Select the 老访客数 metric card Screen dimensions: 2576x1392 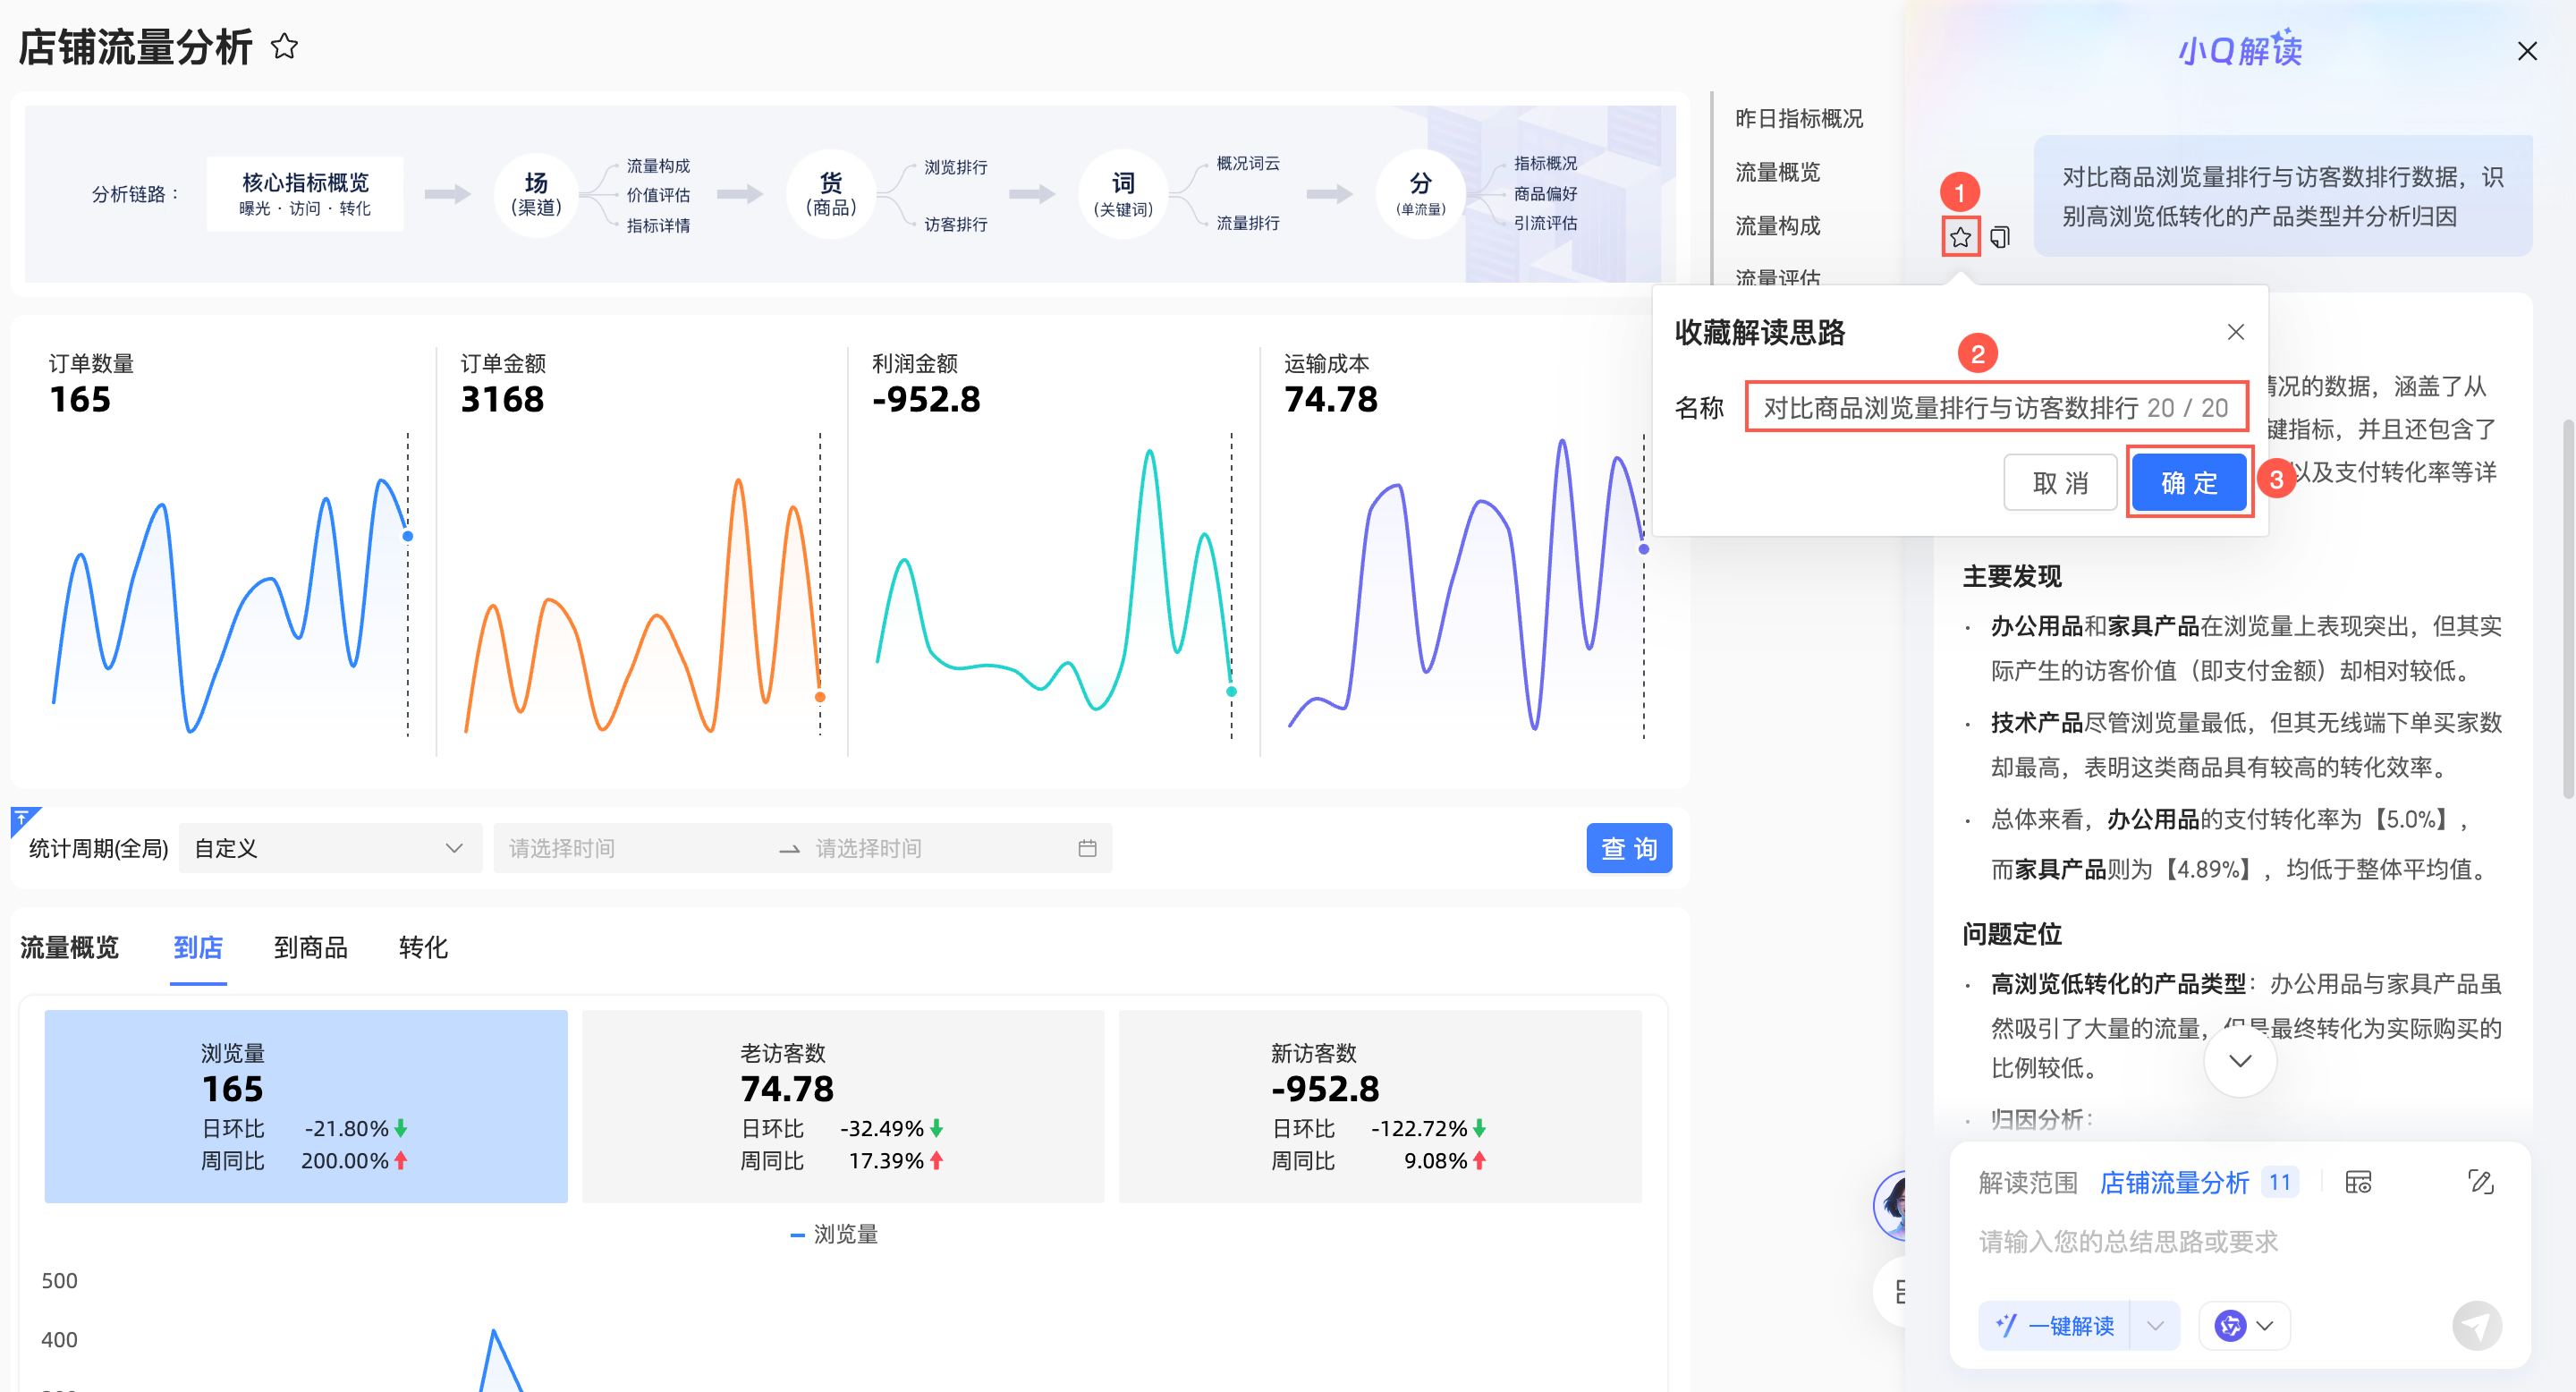pos(842,1106)
